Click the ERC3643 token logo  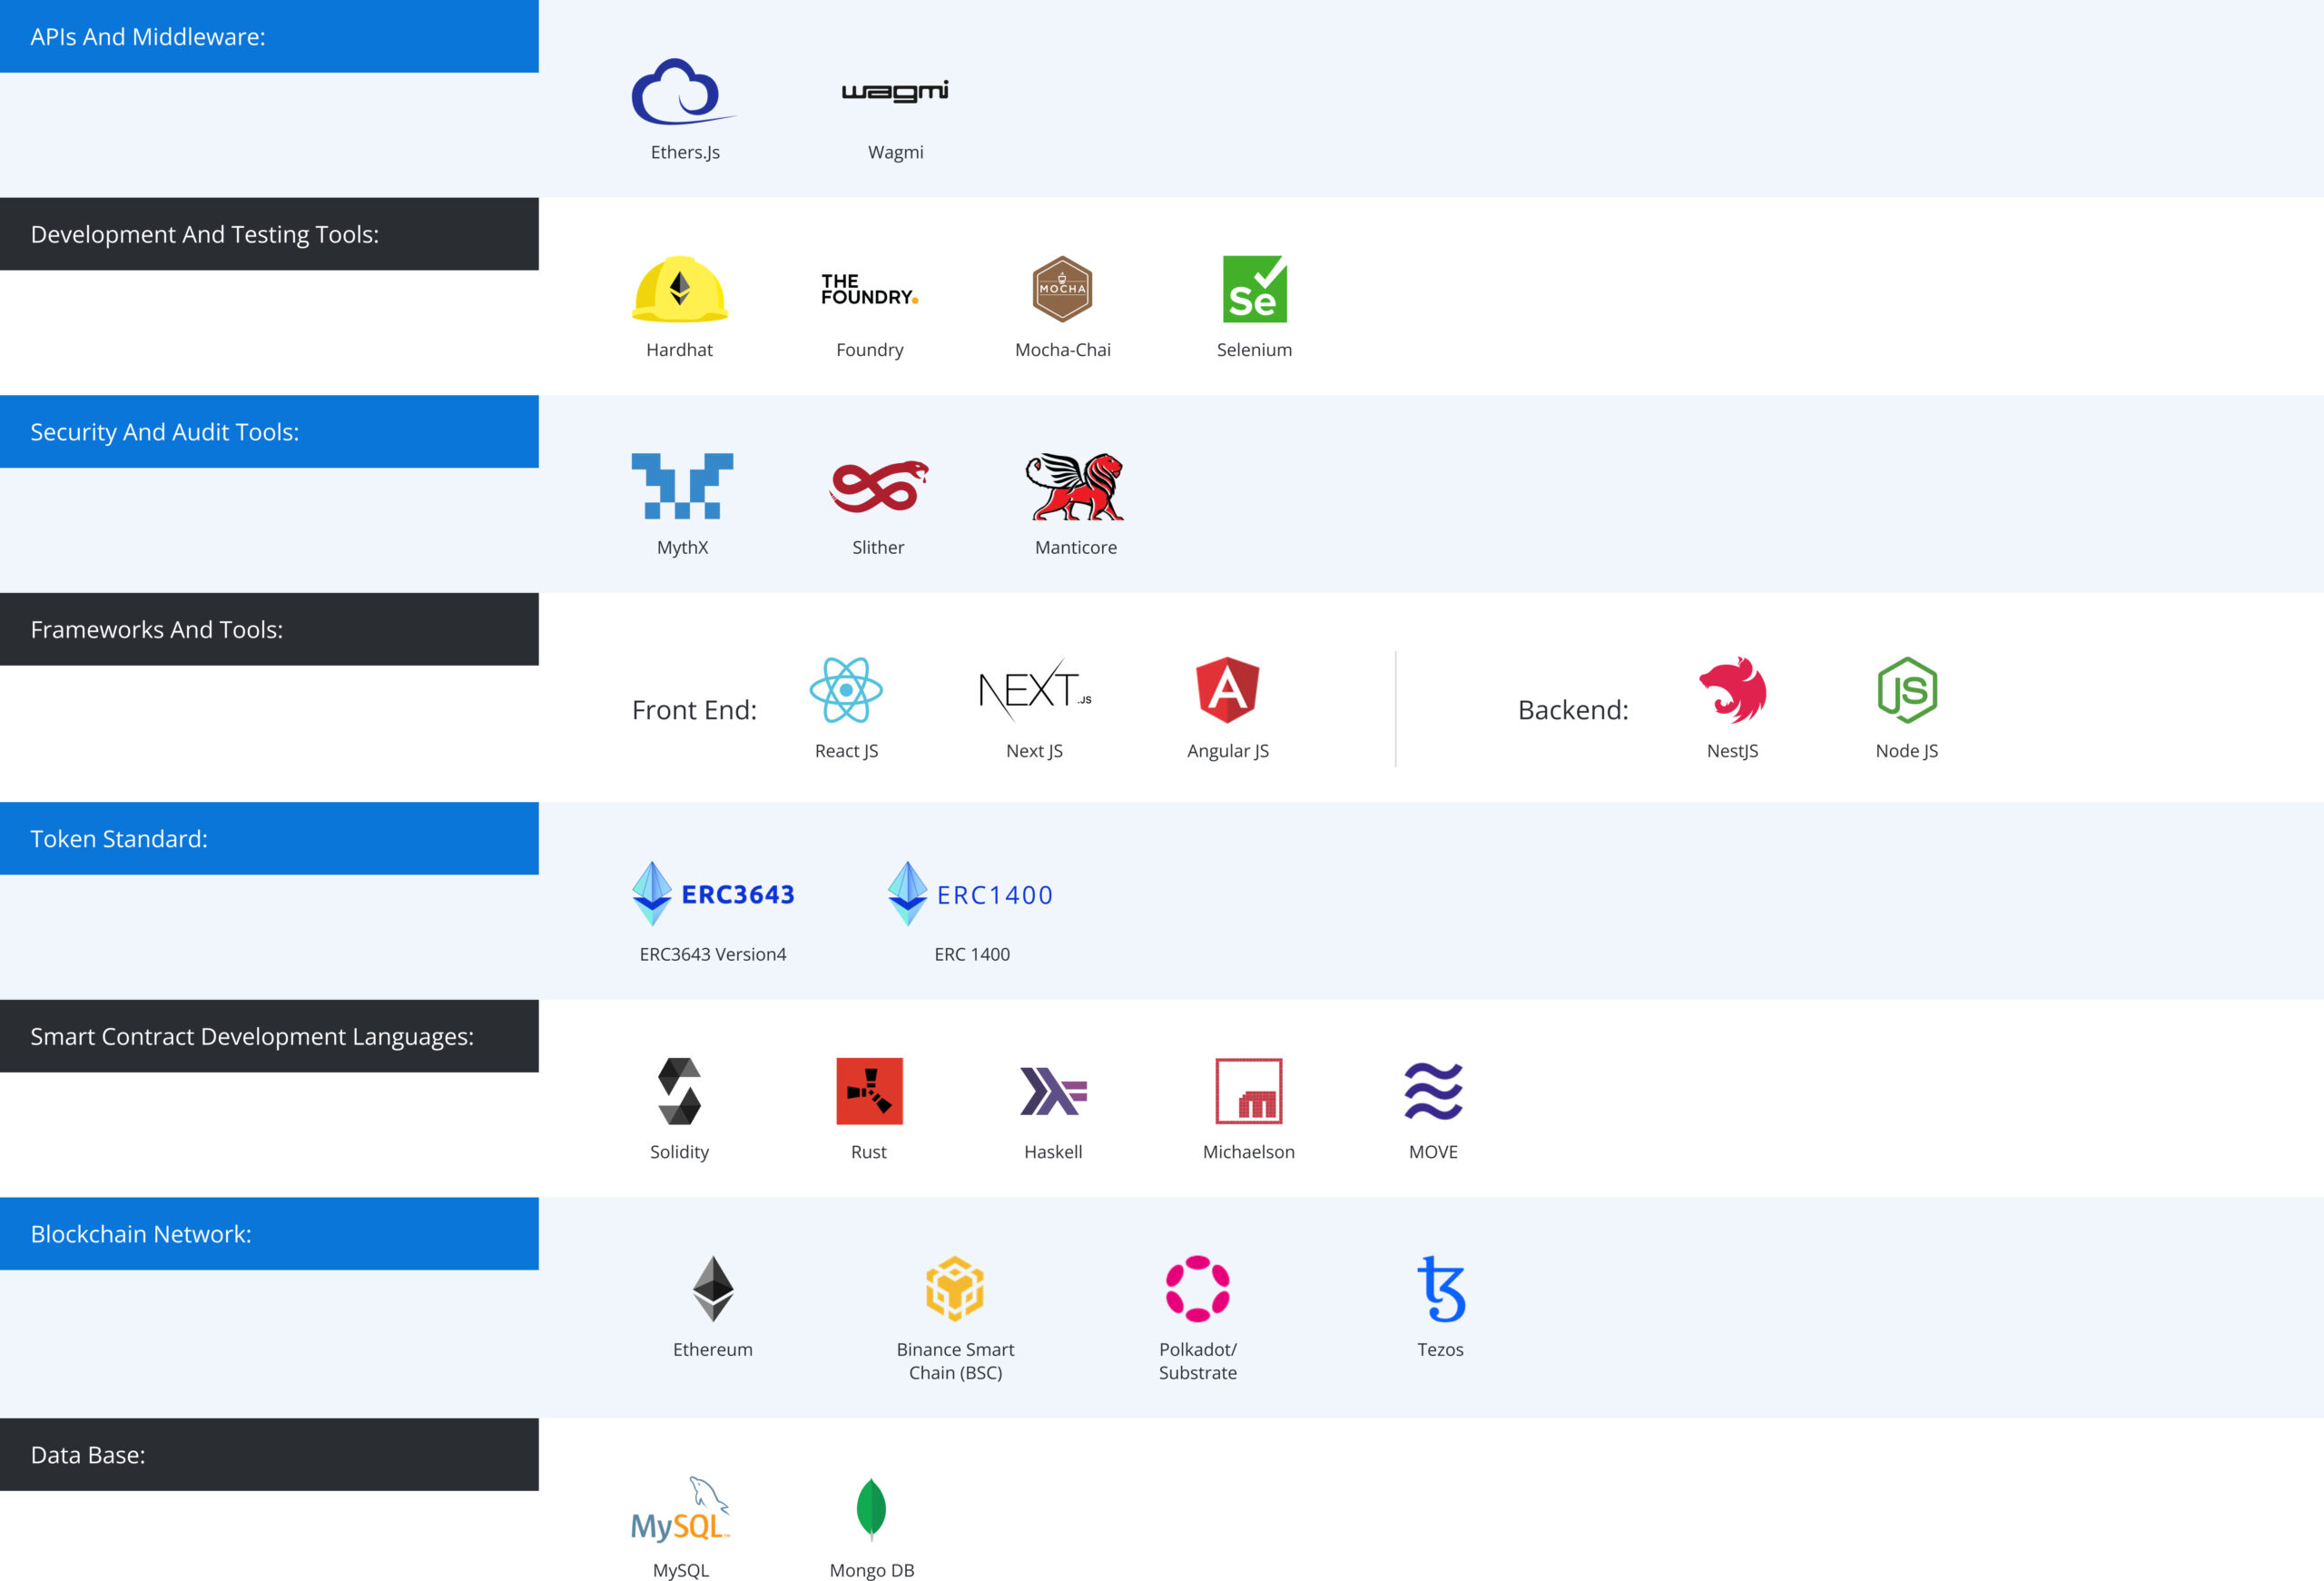pyautogui.click(x=713, y=894)
